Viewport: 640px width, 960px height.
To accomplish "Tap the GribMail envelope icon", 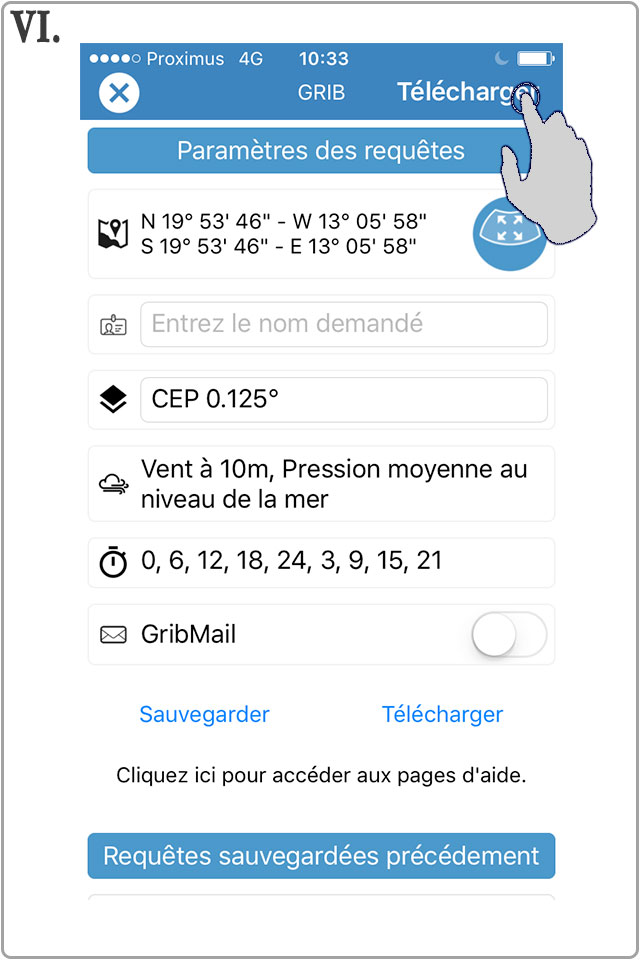I will [113, 635].
